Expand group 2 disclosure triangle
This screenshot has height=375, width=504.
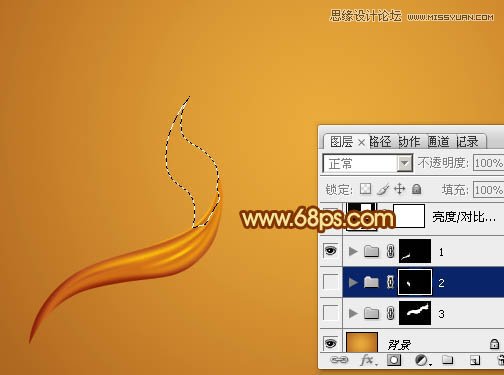point(353,282)
